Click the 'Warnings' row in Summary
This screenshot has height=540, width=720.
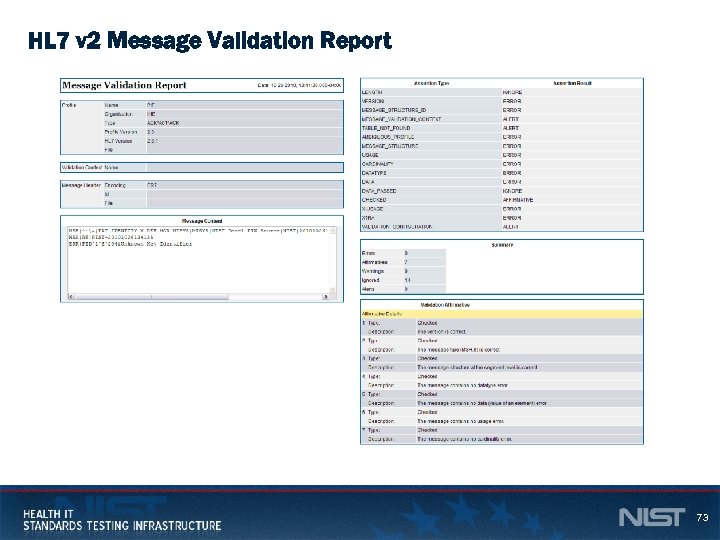[403, 271]
